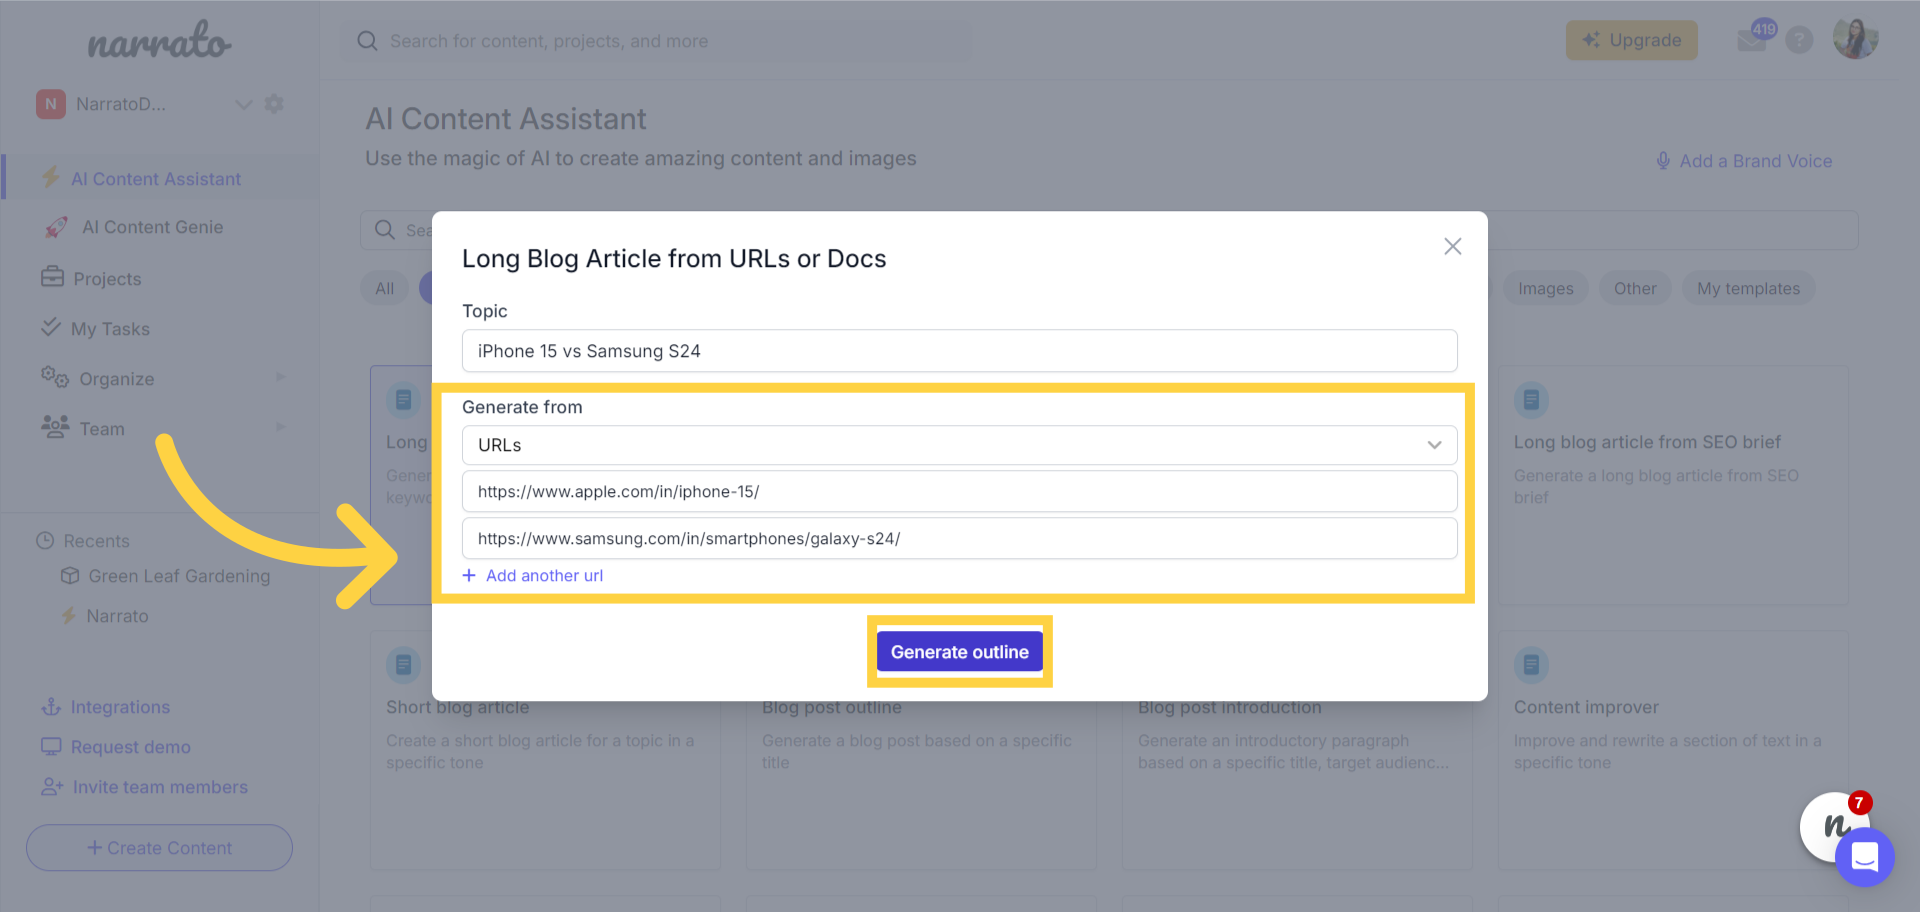Click the Content improver document icon

1531,664
